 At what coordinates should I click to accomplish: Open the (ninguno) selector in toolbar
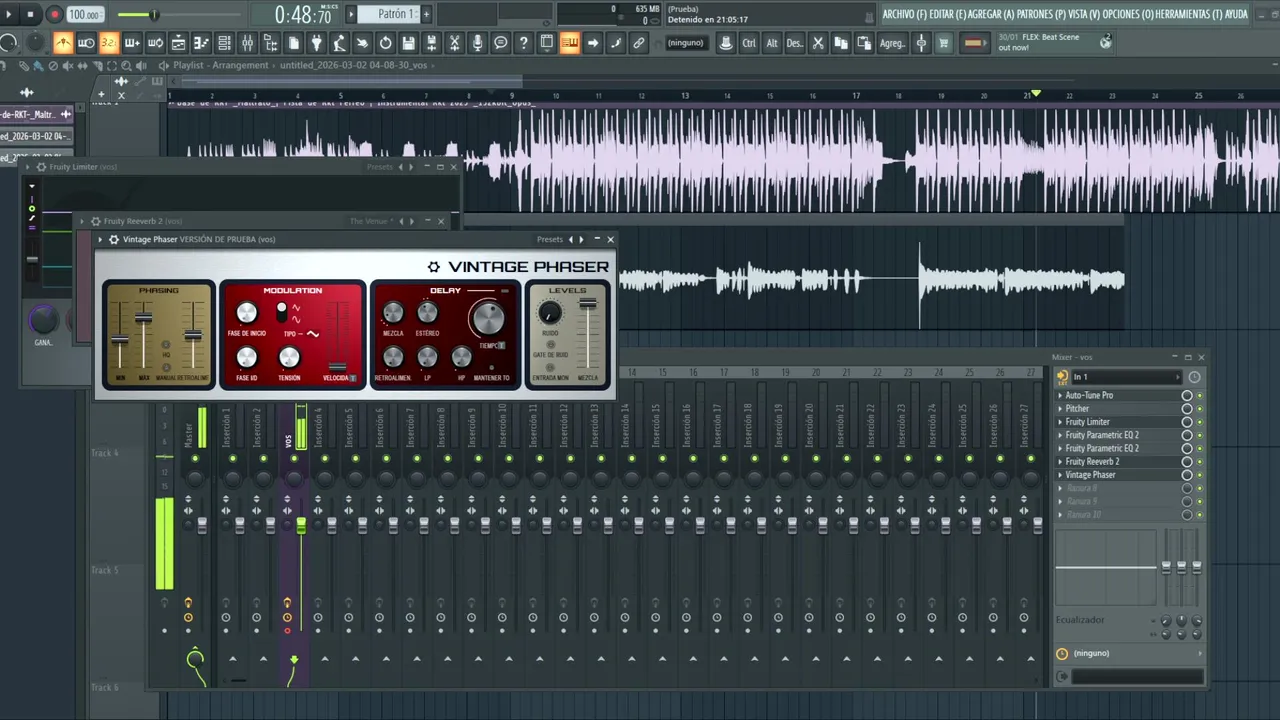pyautogui.click(x=686, y=43)
